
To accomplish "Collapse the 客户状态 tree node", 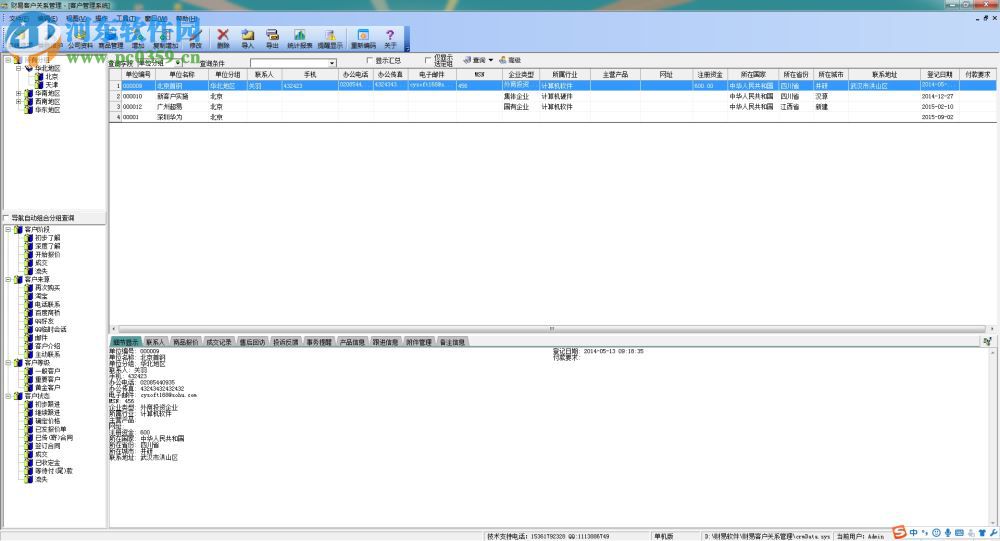I will coord(8,396).
